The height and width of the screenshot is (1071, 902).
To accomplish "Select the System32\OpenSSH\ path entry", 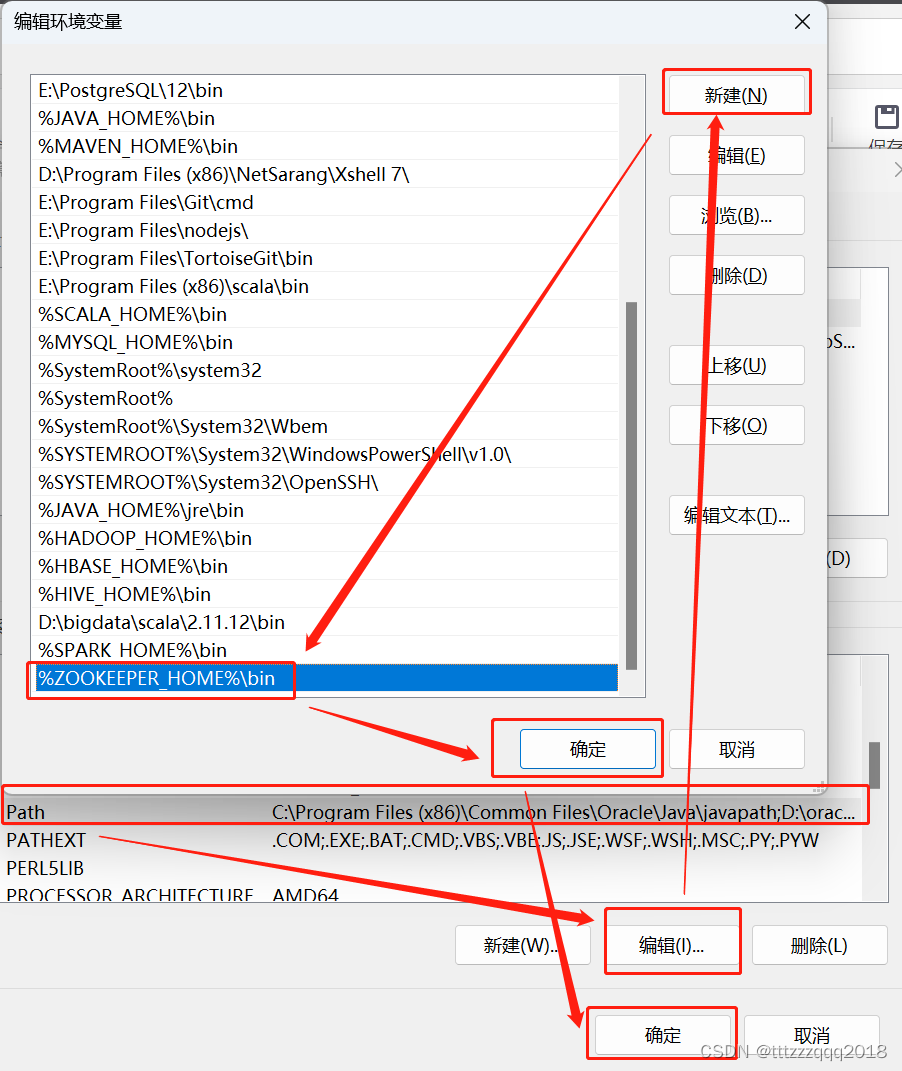I will click(x=325, y=482).
